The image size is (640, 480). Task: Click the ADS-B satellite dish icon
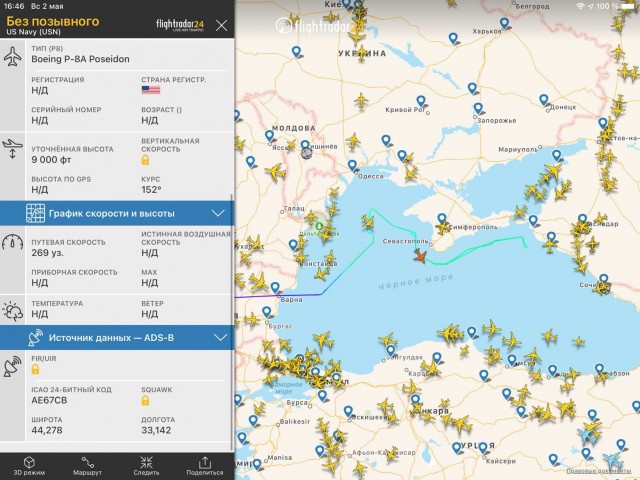tap(36, 338)
